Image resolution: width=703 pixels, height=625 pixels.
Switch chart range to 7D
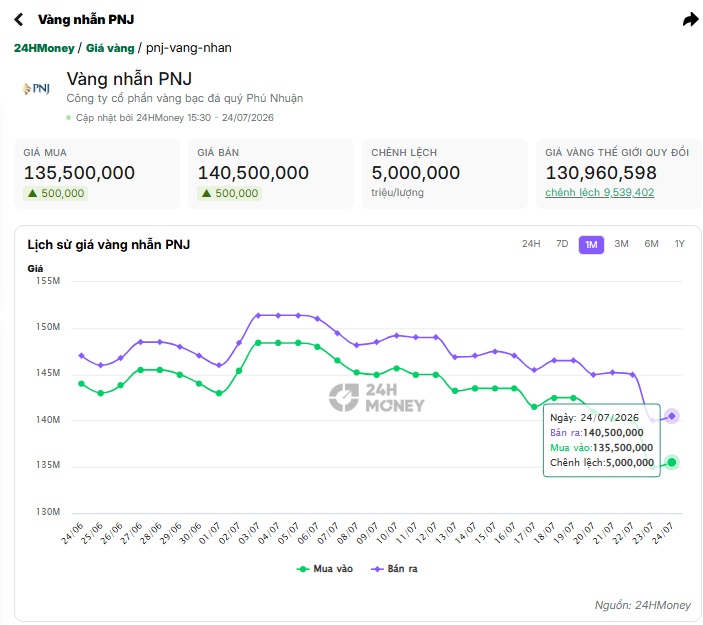(562, 244)
